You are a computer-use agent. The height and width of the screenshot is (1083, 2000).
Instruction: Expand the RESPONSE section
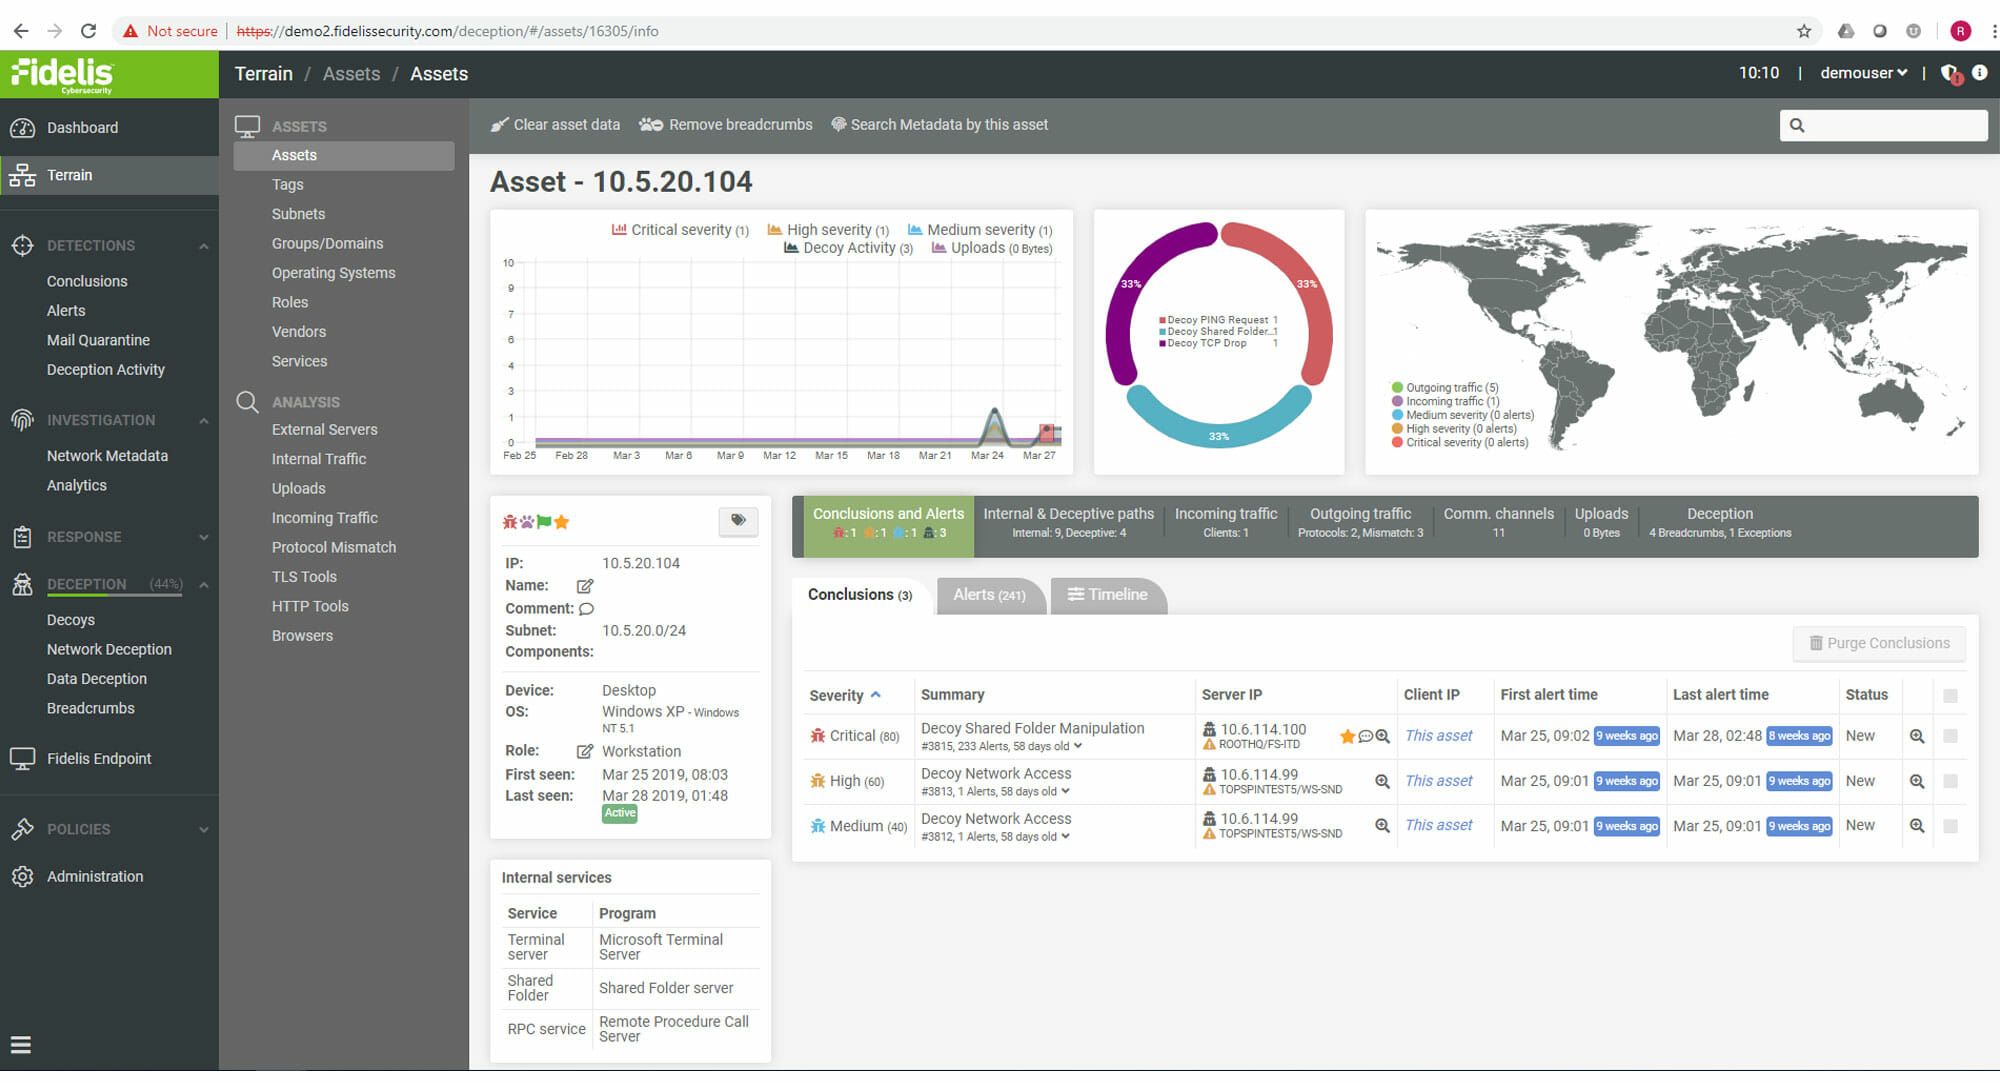(203, 538)
